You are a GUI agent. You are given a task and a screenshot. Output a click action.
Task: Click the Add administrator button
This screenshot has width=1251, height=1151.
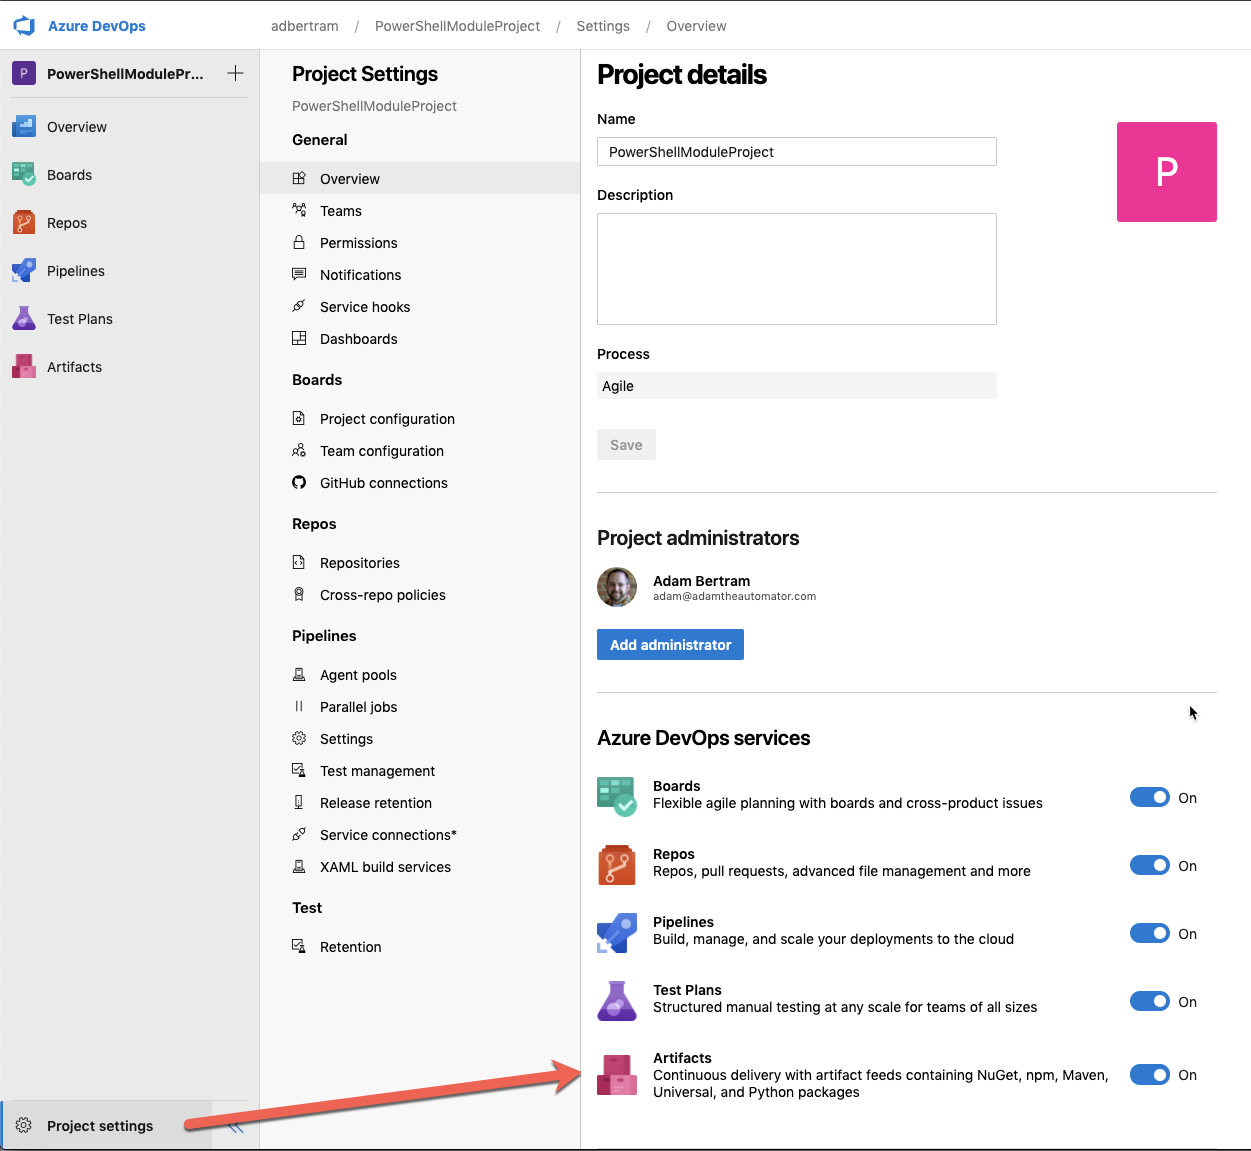[x=670, y=644]
